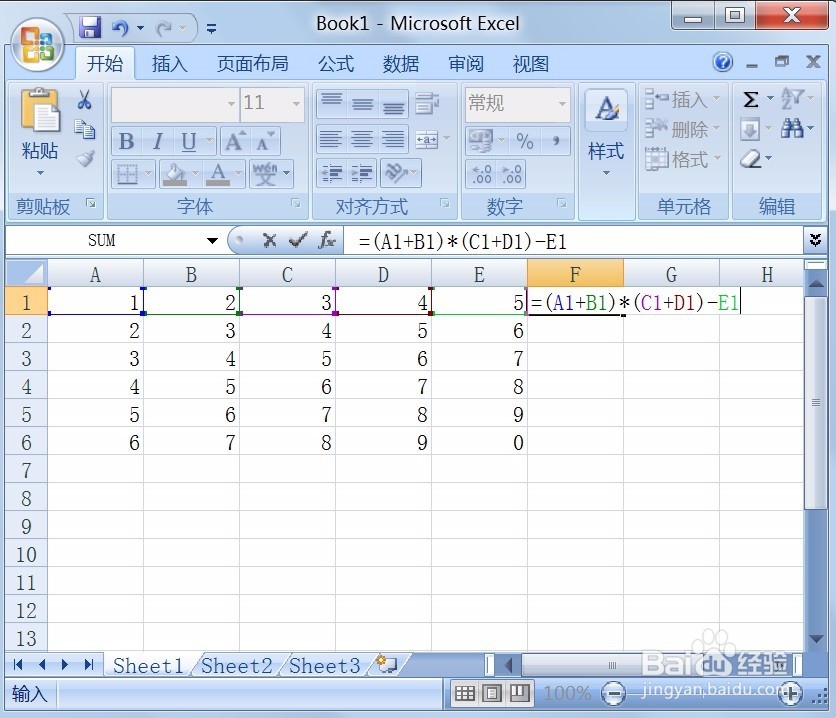Click the text orientation icon
Image resolution: width=836 pixels, height=718 pixels.
click(x=396, y=173)
